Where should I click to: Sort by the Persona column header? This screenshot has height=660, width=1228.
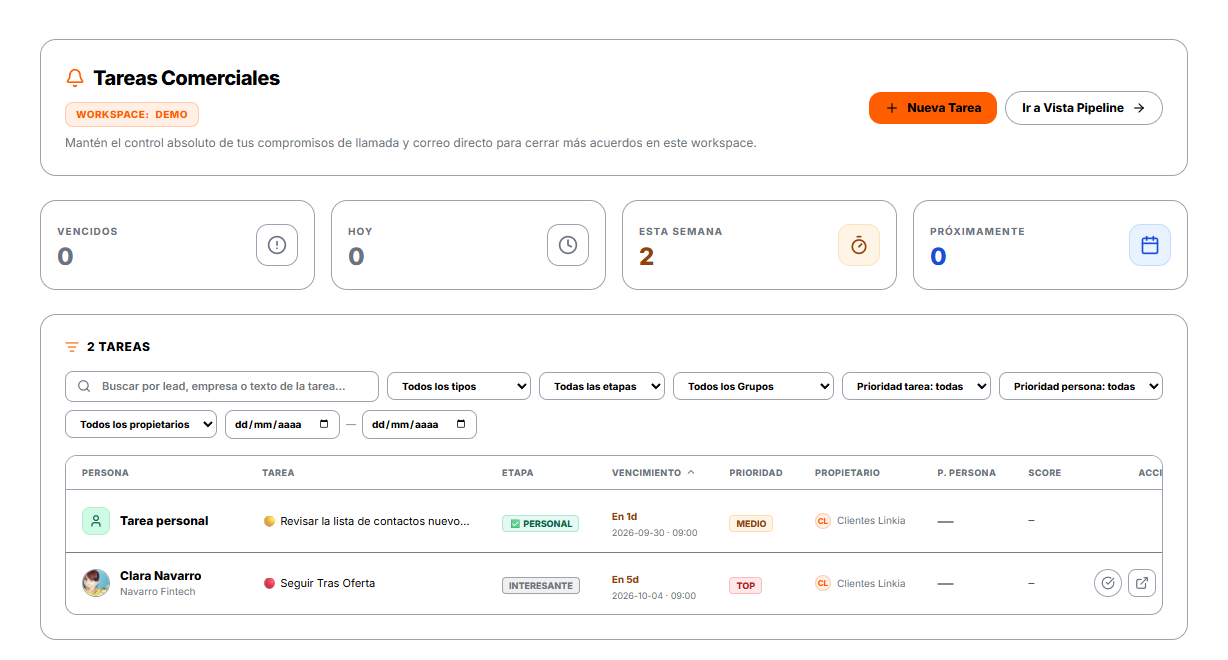pyautogui.click(x=105, y=473)
